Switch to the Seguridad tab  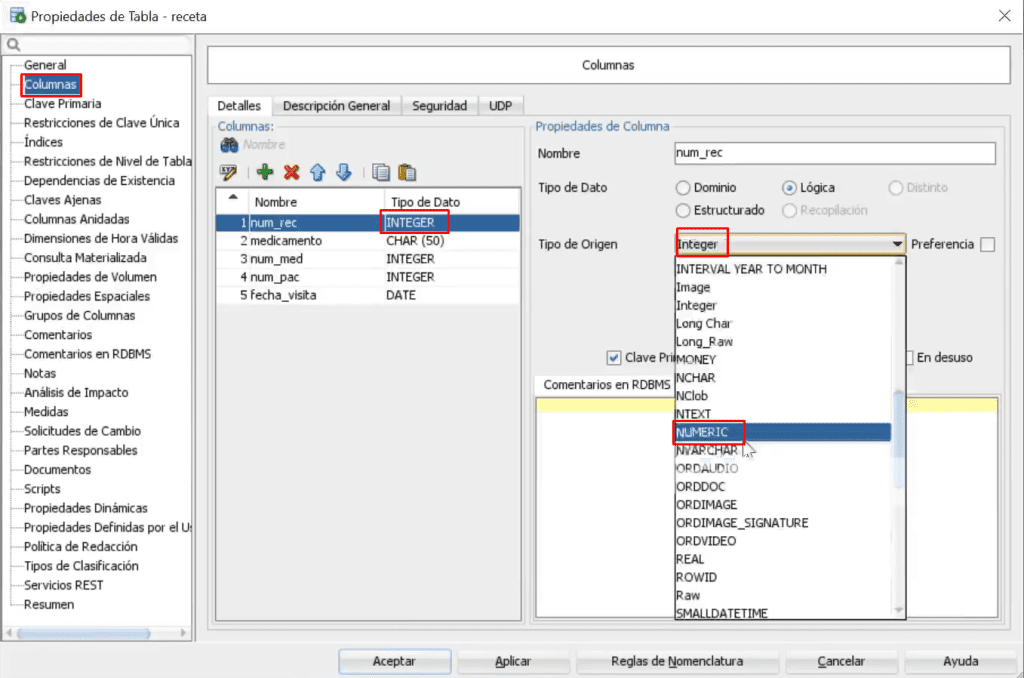pyautogui.click(x=440, y=106)
